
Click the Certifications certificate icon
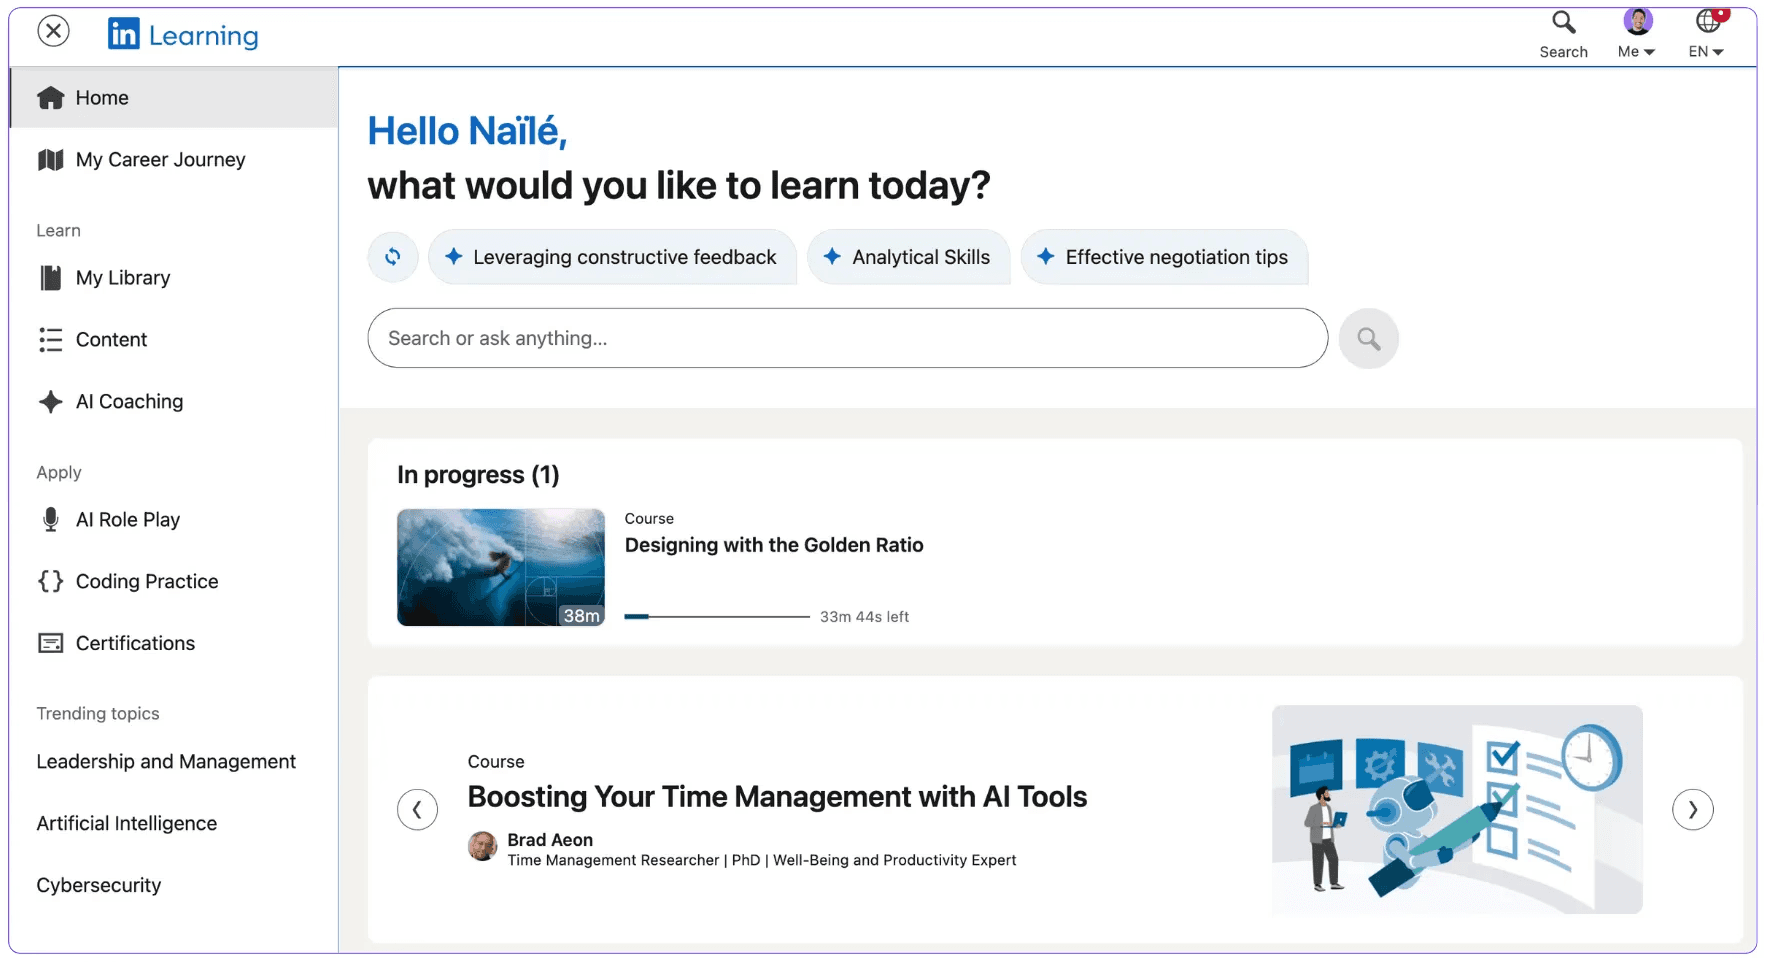50,644
